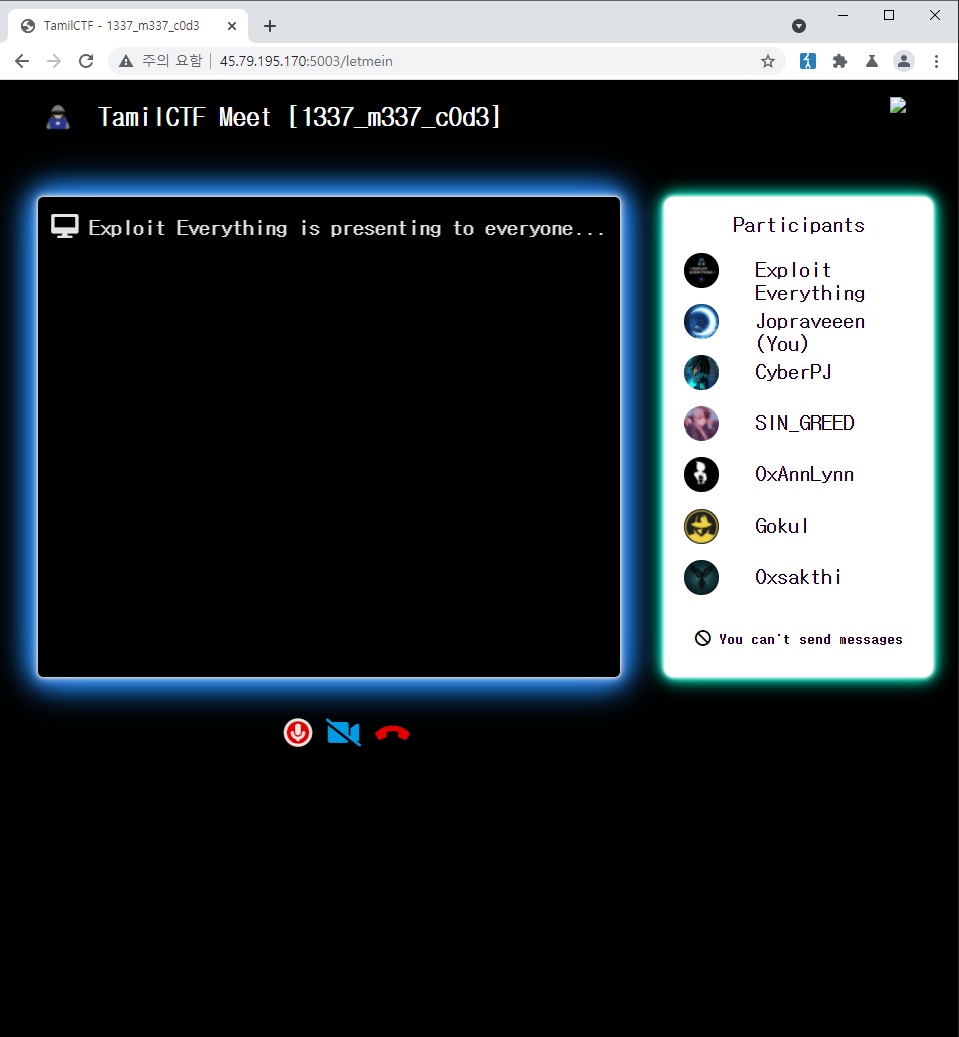The height and width of the screenshot is (1037, 959).
Task: Click the monitor presenting icon
Action: click(65, 226)
